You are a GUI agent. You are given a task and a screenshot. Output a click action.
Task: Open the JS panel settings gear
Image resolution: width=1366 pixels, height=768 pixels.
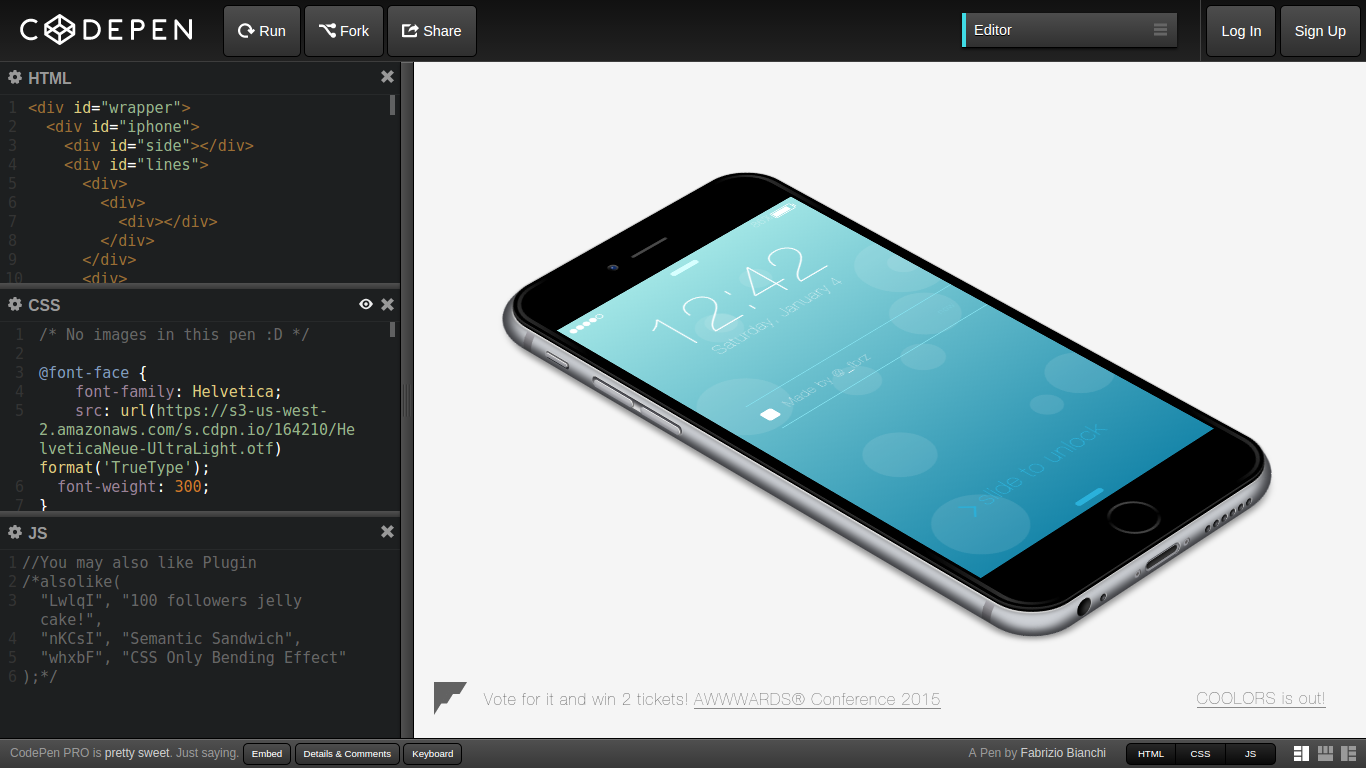14,533
